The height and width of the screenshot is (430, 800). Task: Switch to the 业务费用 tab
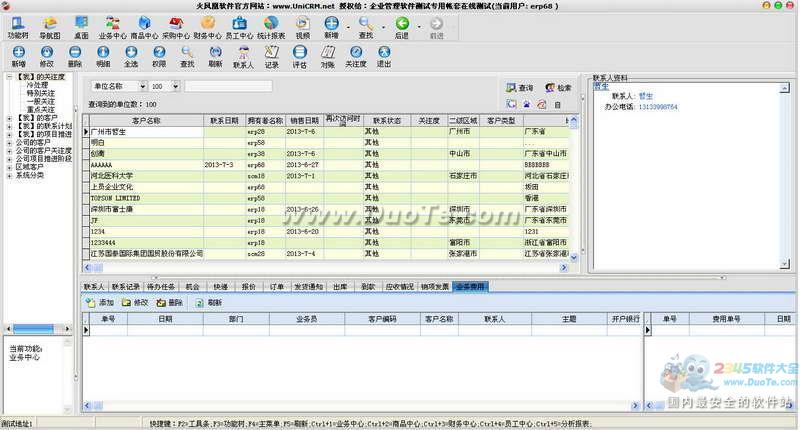click(x=470, y=287)
